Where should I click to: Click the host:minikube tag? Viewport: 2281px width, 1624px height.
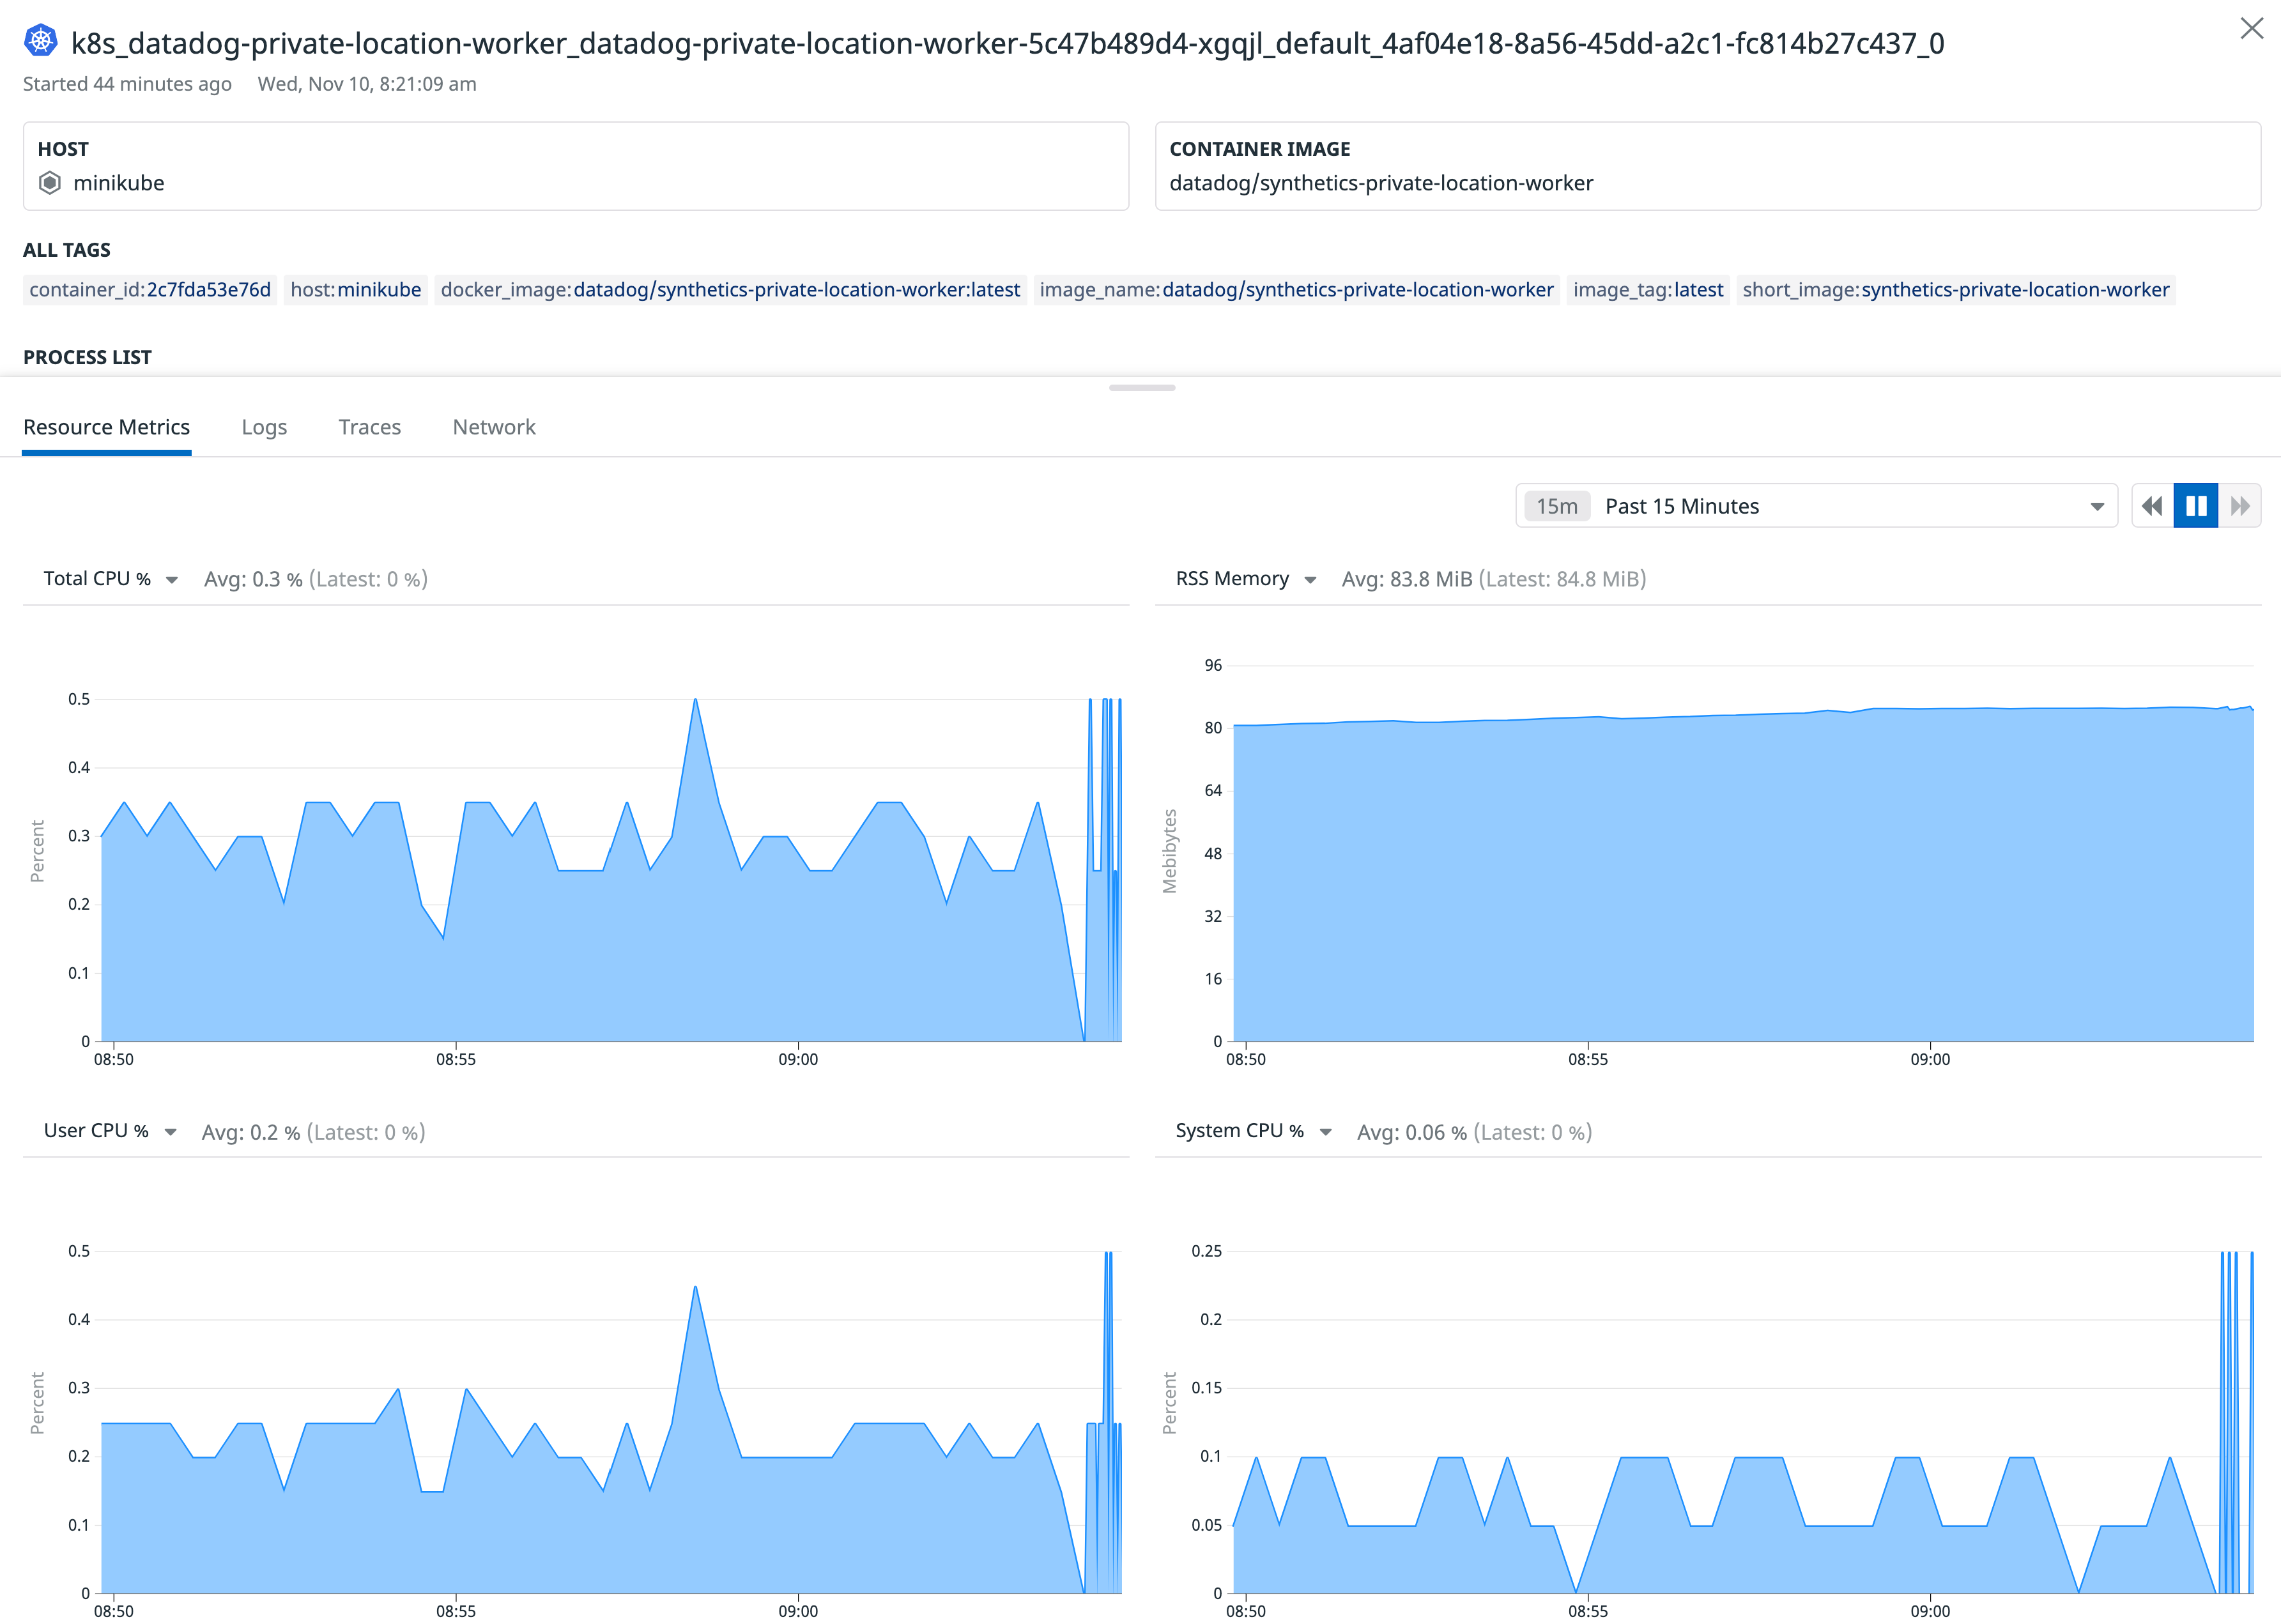pos(355,290)
